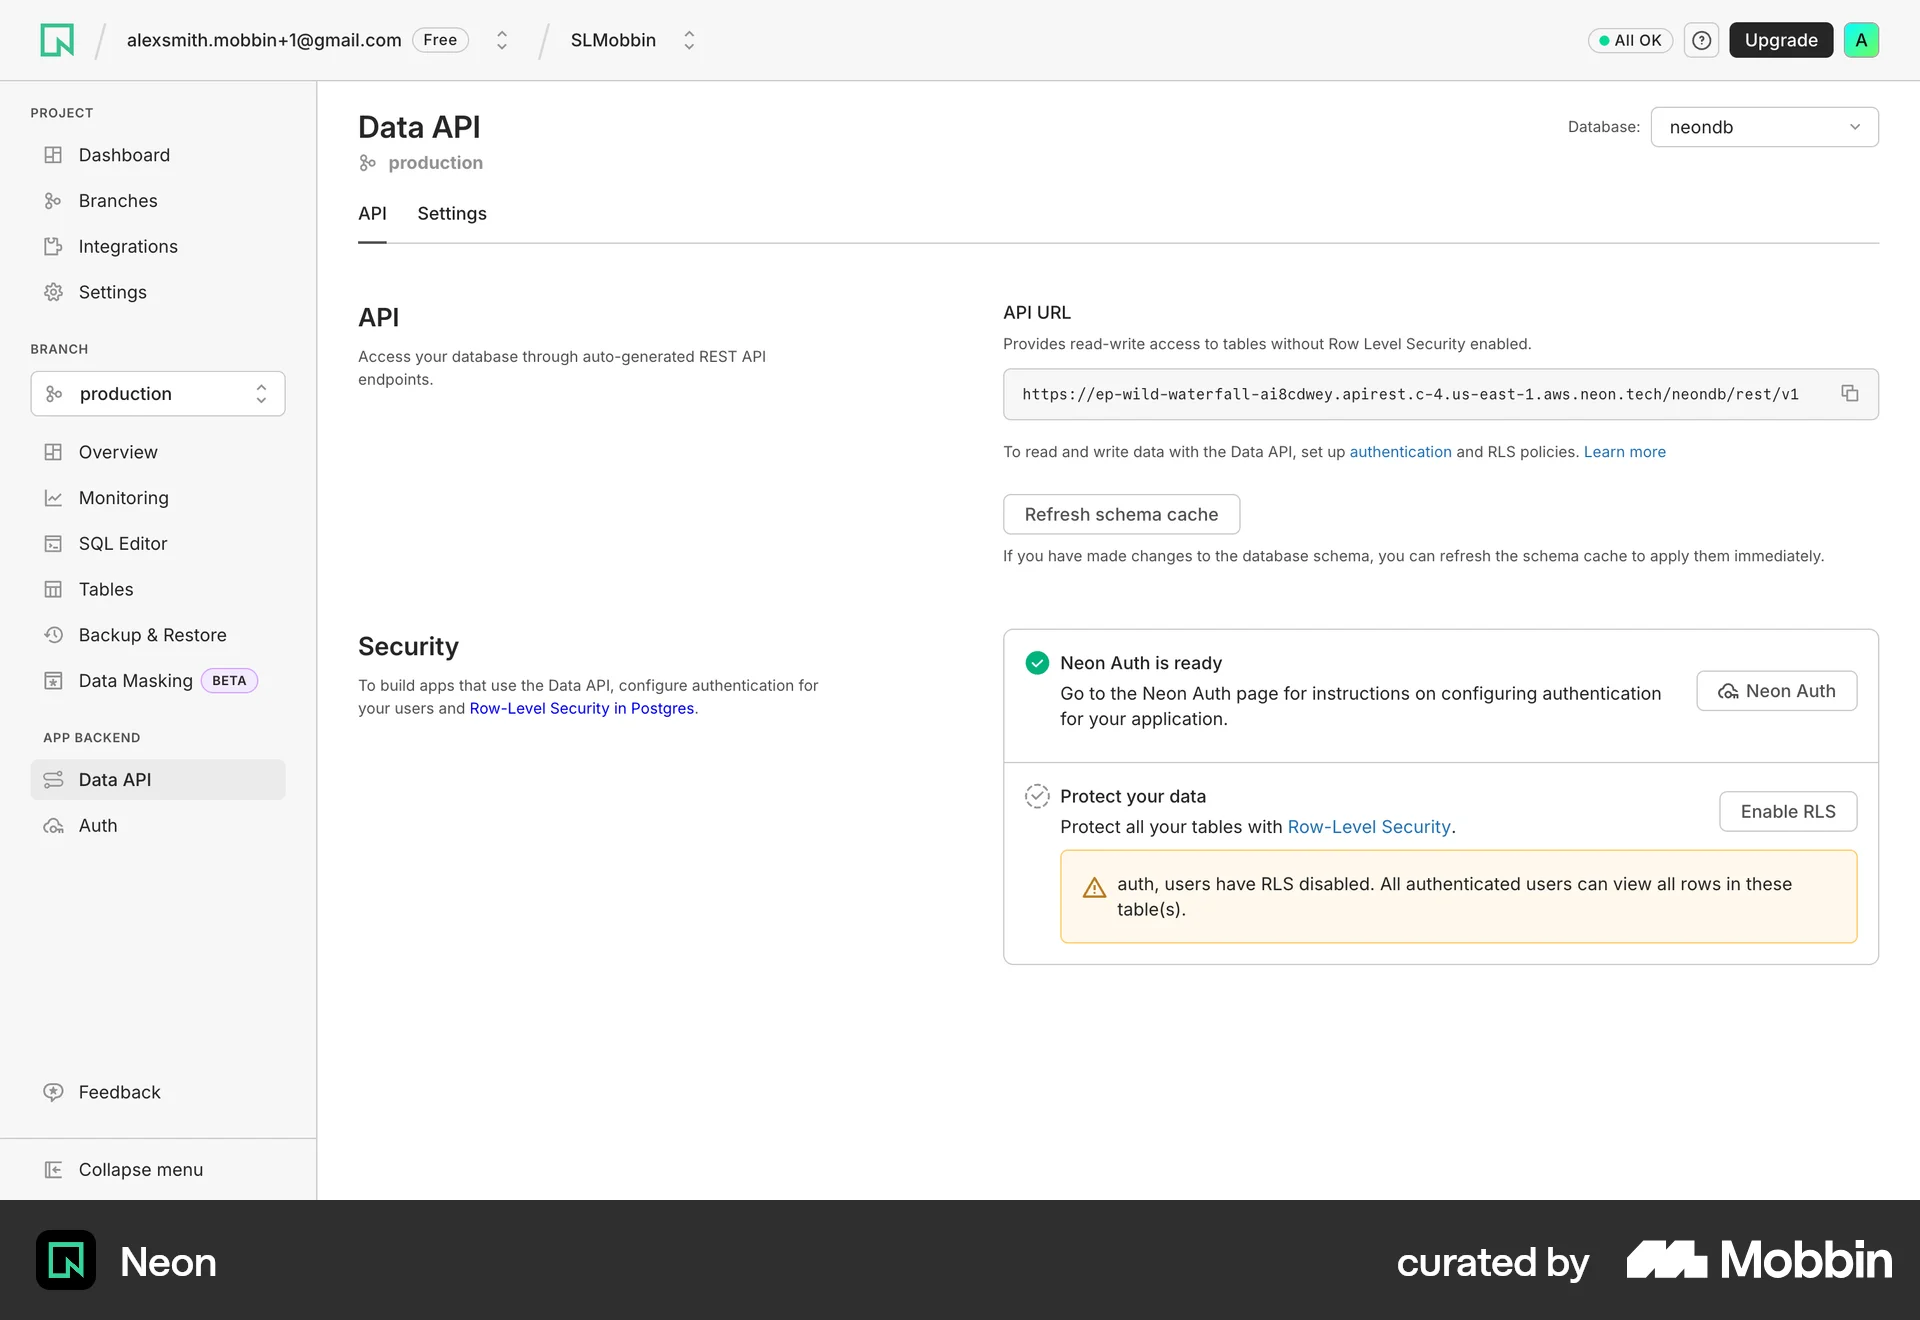The image size is (1920, 1320).
Task: Copy the API URL with copy icon
Action: (x=1850, y=394)
